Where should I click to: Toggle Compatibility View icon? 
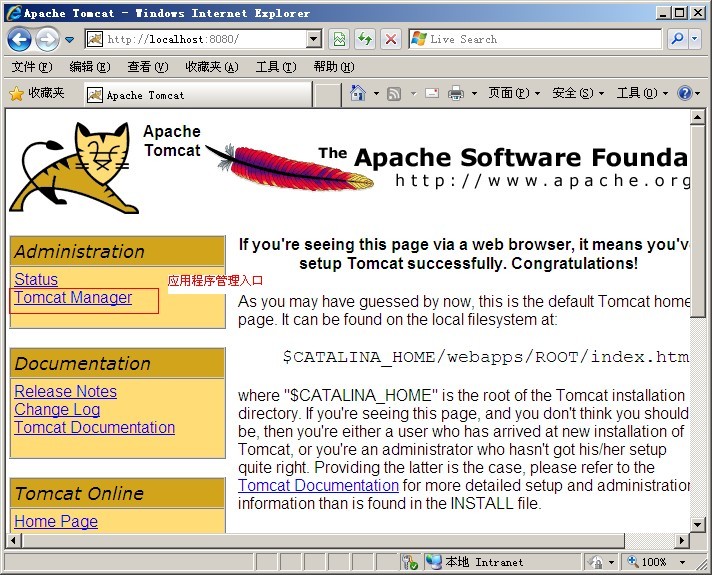click(339, 40)
